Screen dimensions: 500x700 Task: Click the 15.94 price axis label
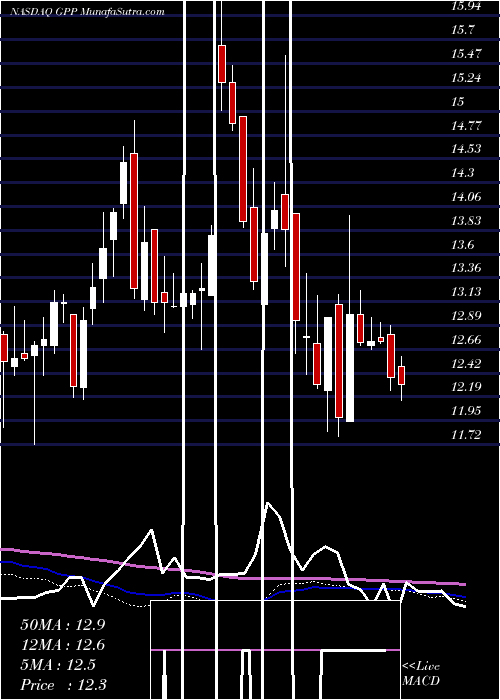(x=467, y=6)
